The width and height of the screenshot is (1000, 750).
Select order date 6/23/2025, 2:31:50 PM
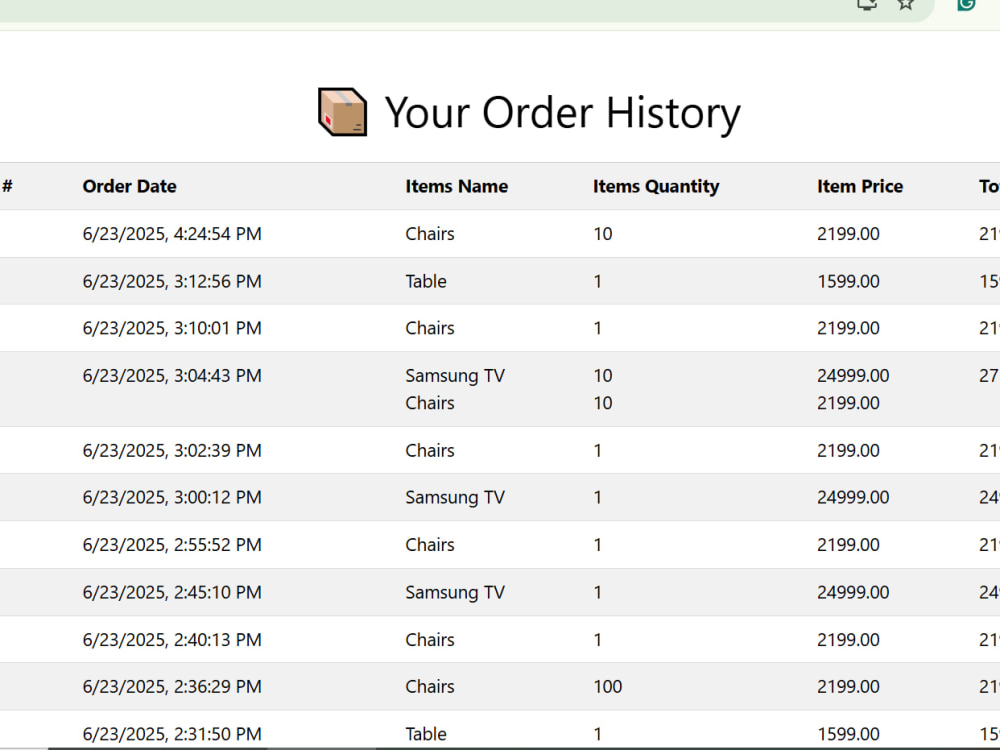(172, 734)
